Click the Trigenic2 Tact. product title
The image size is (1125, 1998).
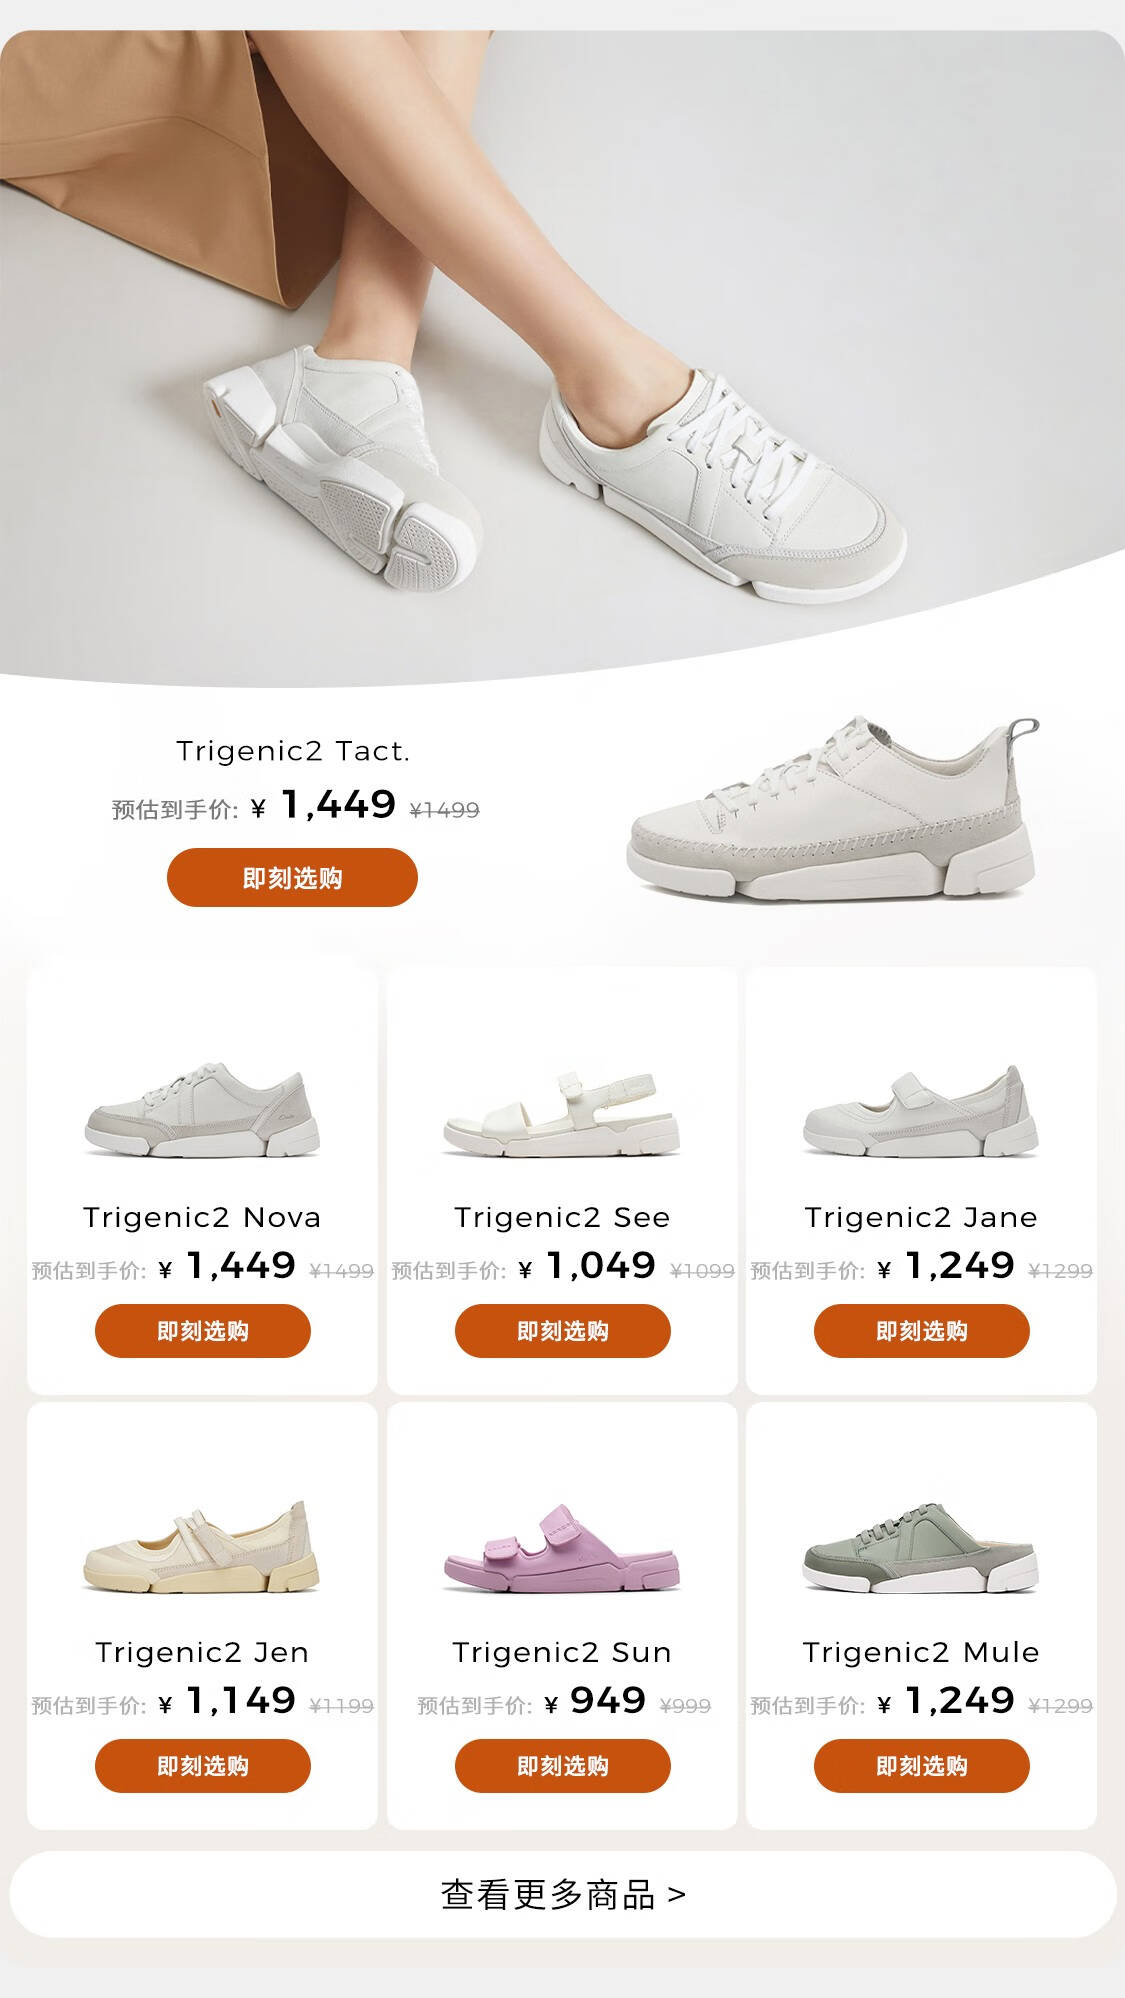point(293,751)
